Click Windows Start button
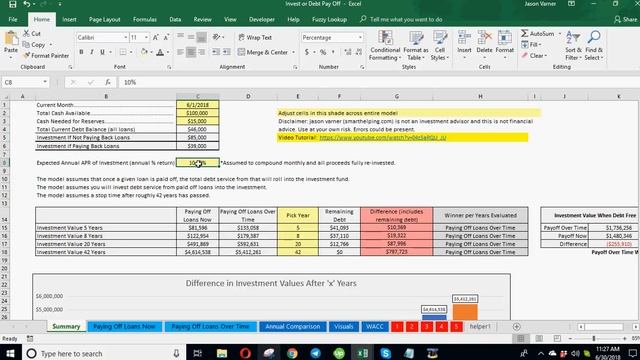Image resolution: width=640 pixels, height=360 pixels. click(x=10, y=353)
